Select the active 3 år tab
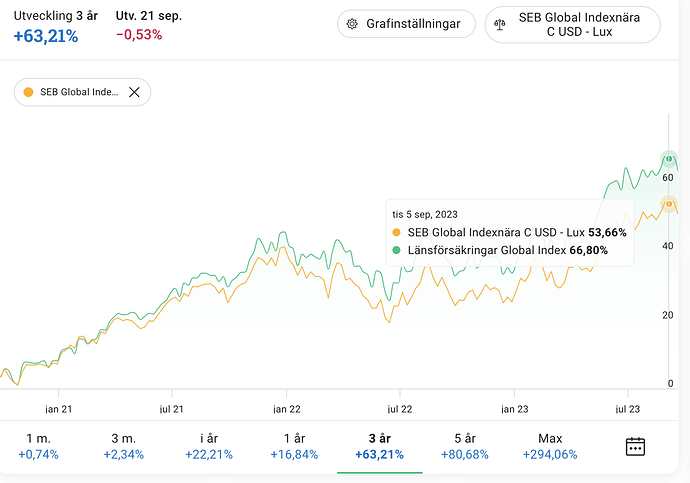 pyautogui.click(x=379, y=446)
